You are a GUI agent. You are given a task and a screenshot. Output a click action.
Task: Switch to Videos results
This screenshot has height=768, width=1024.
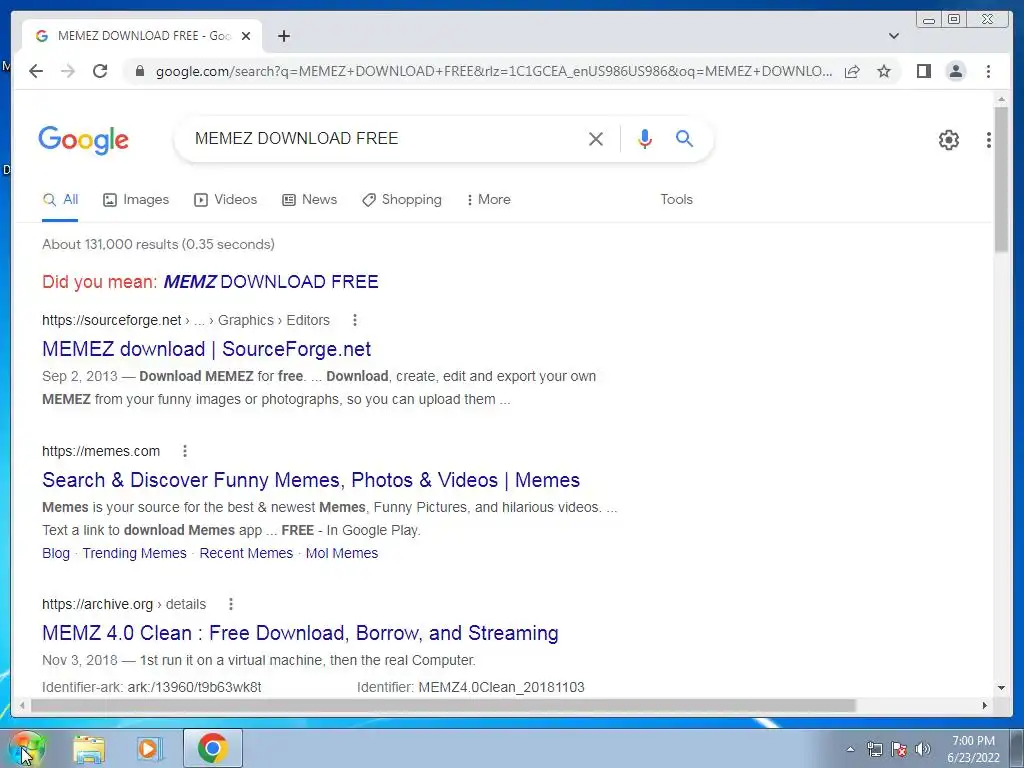click(225, 200)
